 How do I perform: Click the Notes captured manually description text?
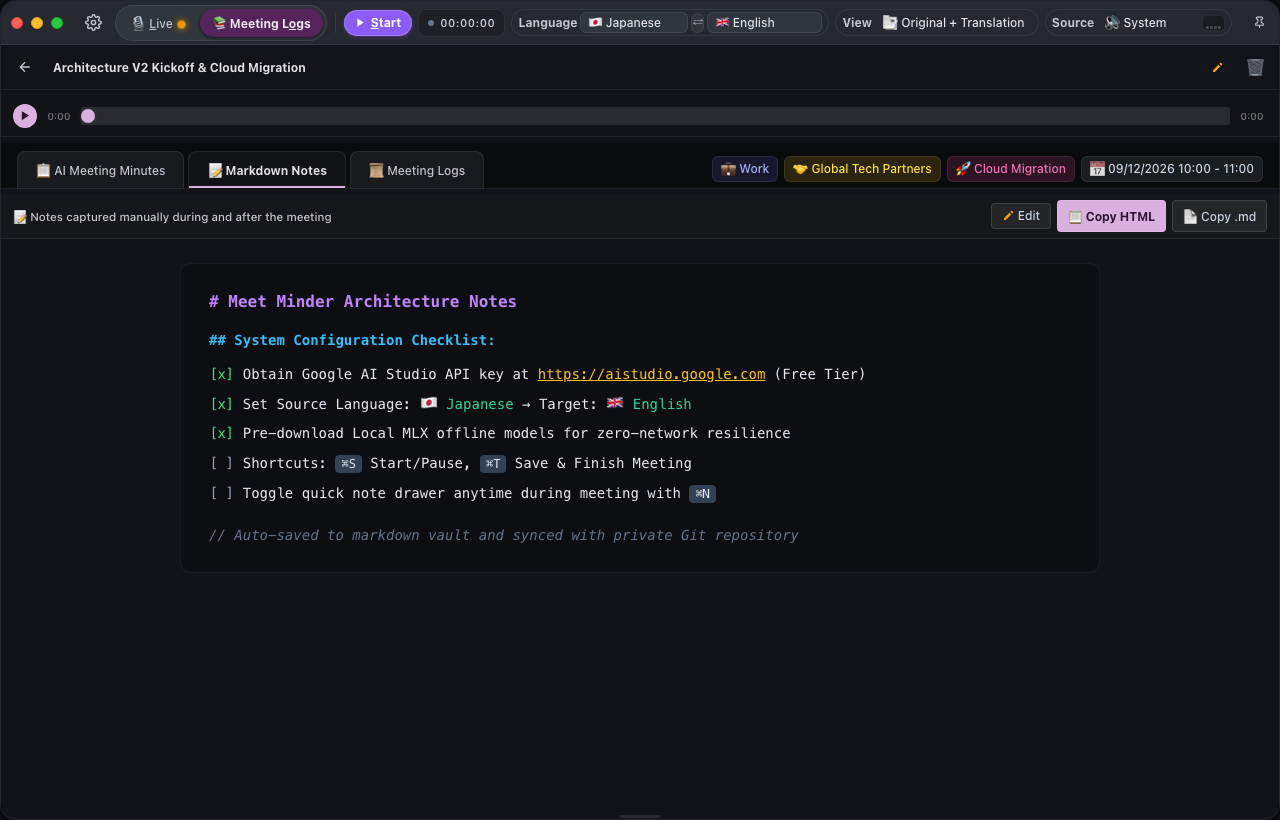tap(172, 217)
